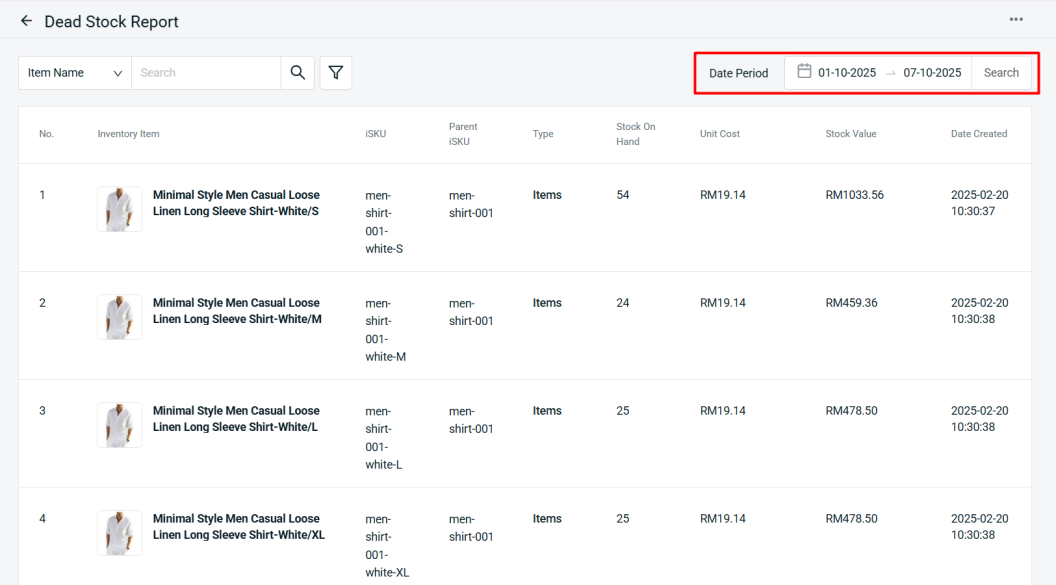Open thumbnail of White/XL shirt
This screenshot has width=1056, height=585.
click(119, 533)
